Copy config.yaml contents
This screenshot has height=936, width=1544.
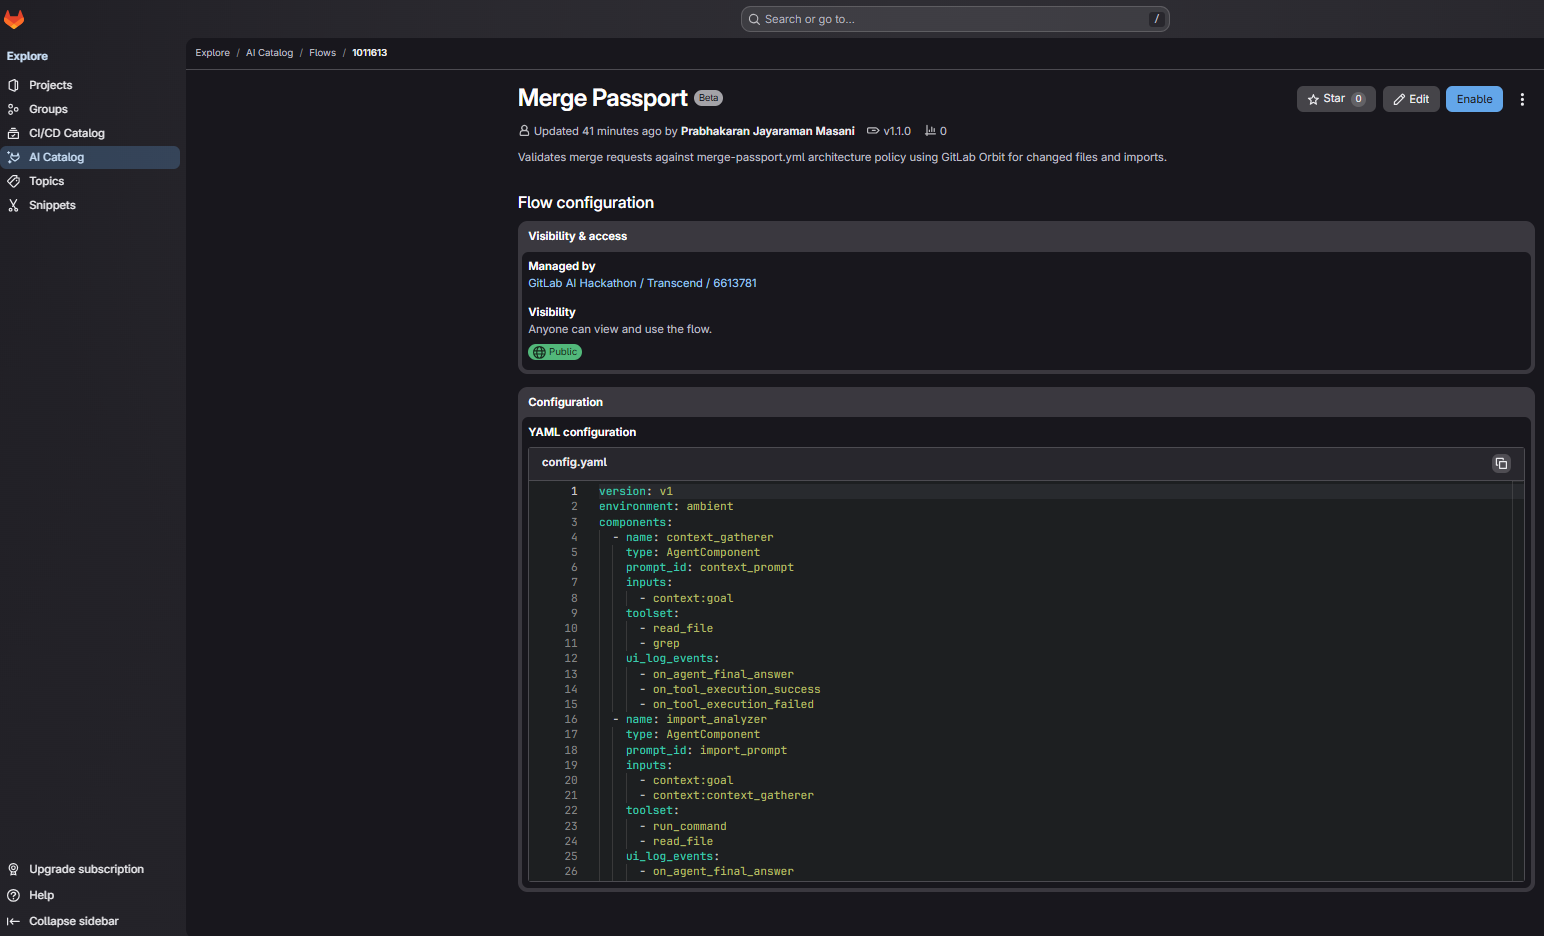(1500, 463)
